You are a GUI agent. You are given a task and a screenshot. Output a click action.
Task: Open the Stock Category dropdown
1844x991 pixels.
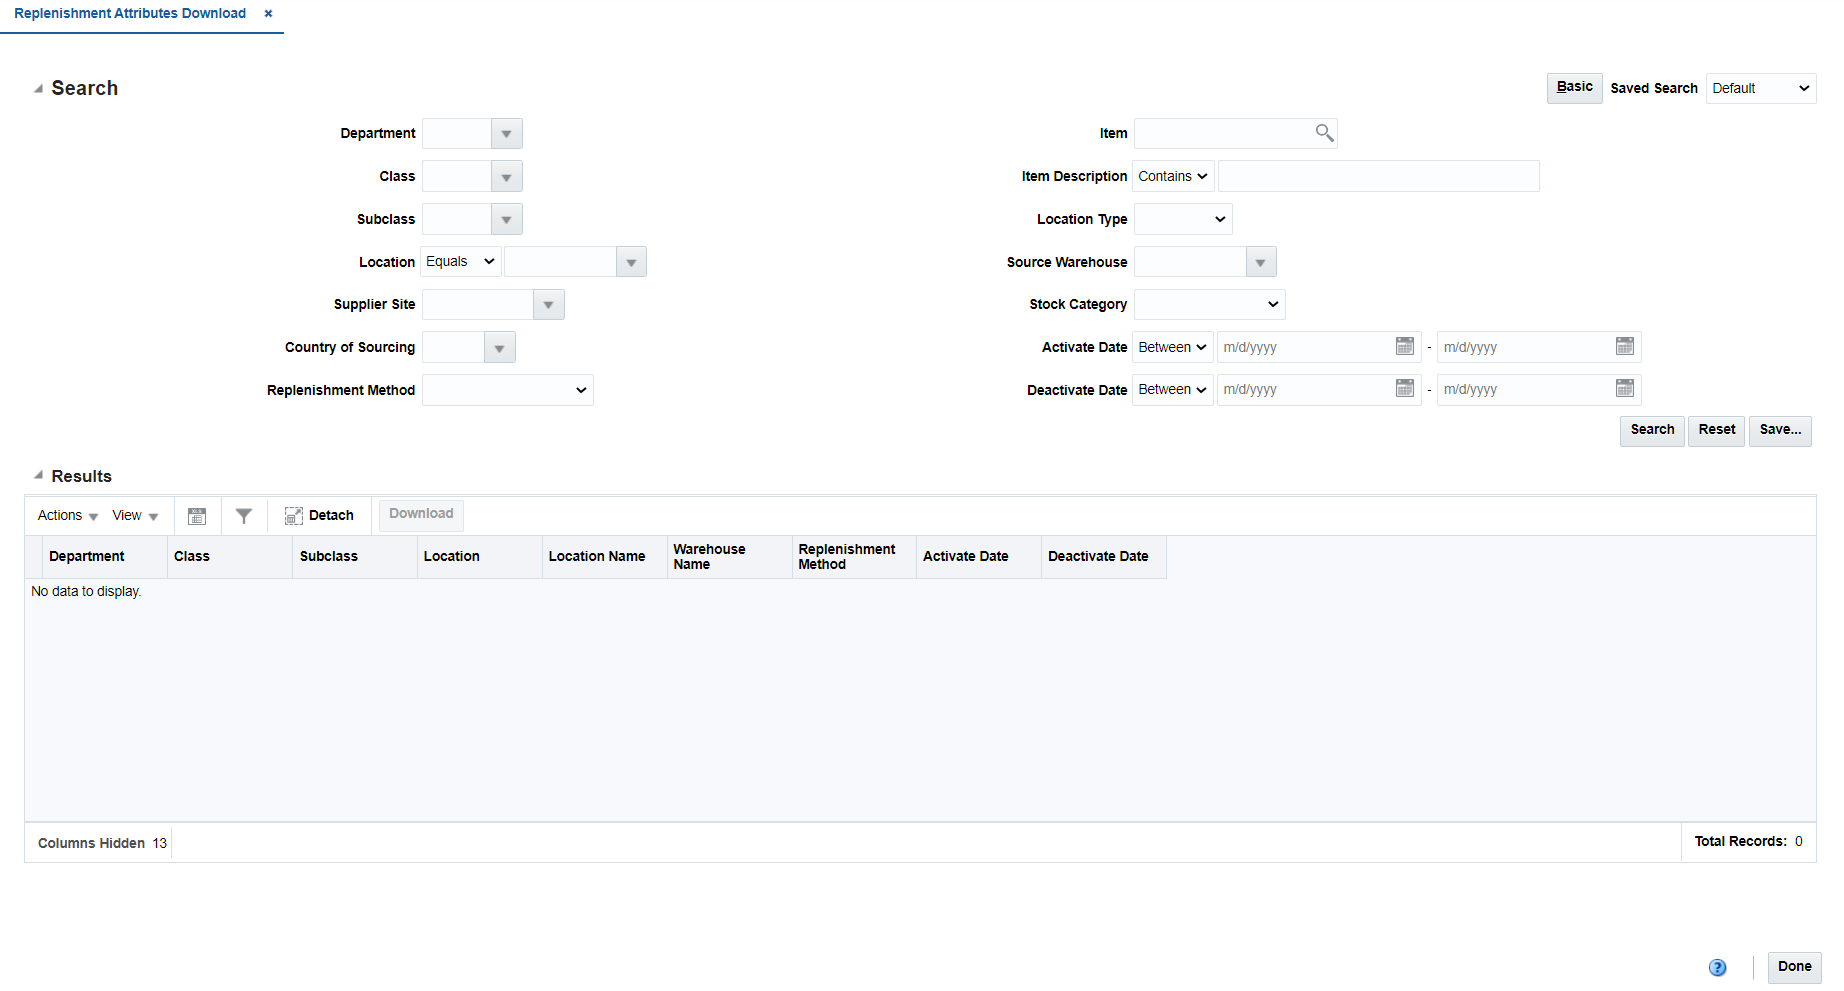pos(1208,304)
